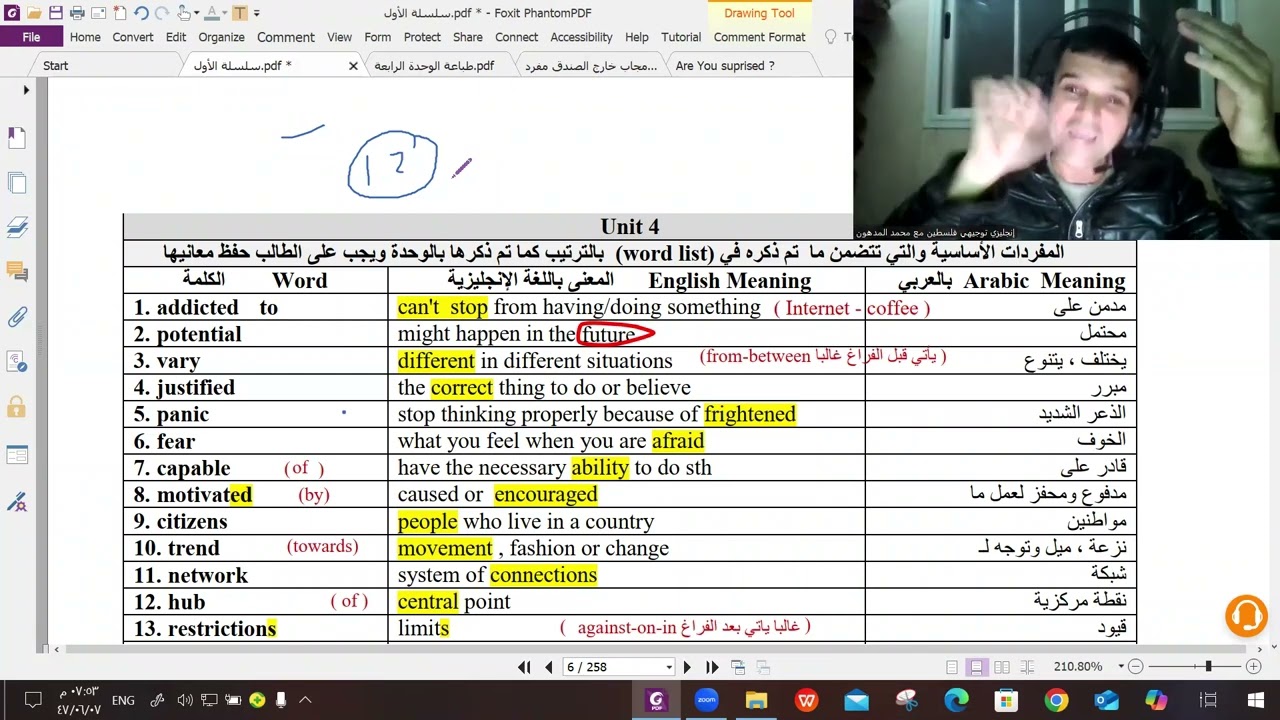Click the underlined A text color icon
1280x720 pixels.
click(212, 13)
